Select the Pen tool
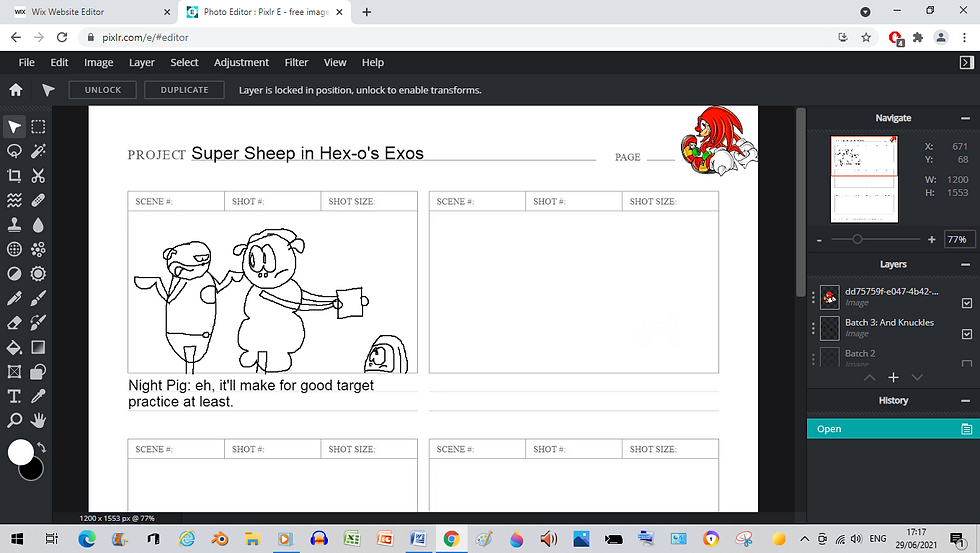Image resolution: width=980 pixels, height=553 pixels. pos(14,298)
